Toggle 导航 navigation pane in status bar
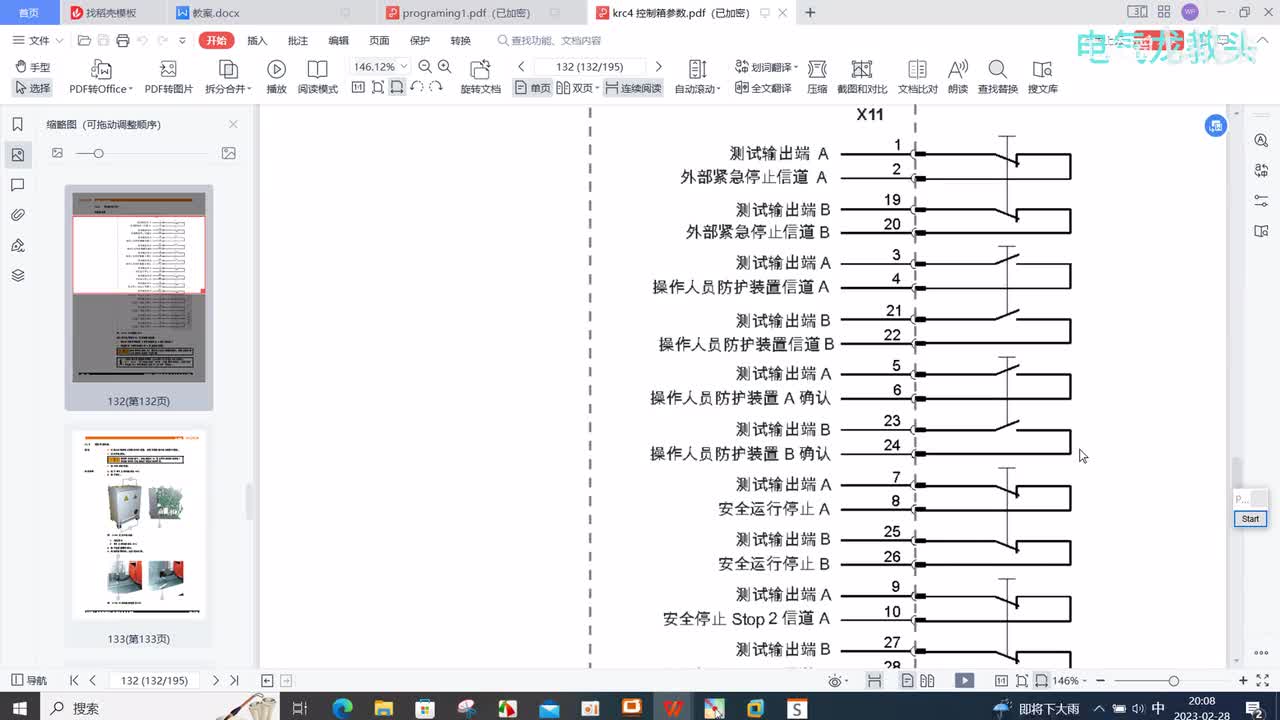This screenshot has height=720, width=1280. click(29, 680)
